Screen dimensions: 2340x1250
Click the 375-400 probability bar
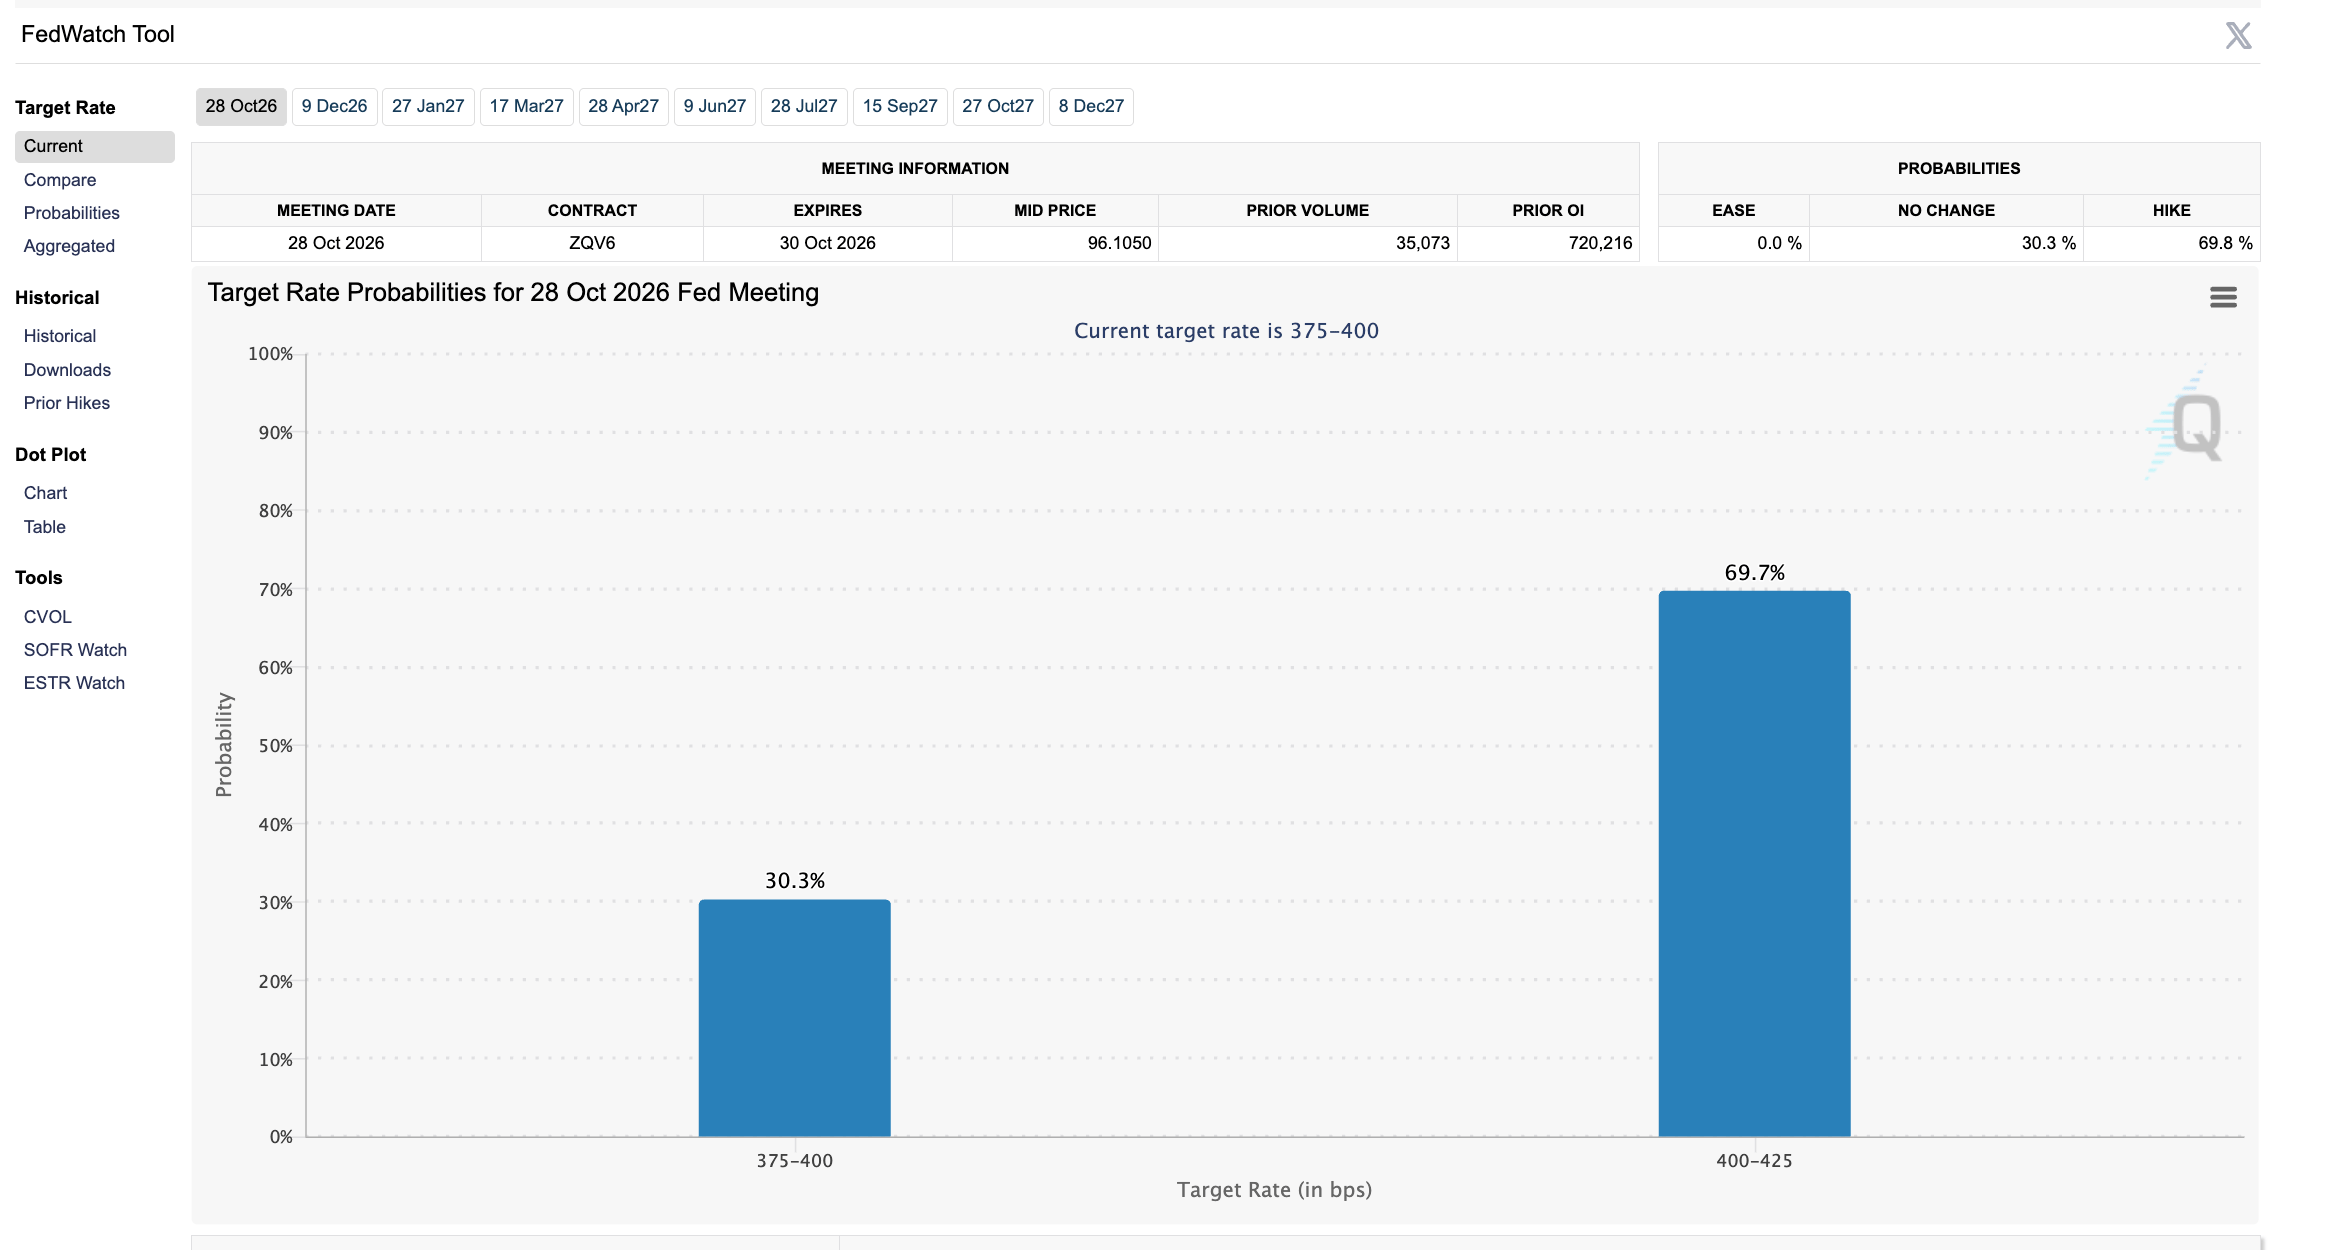(x=794, y=1018)
